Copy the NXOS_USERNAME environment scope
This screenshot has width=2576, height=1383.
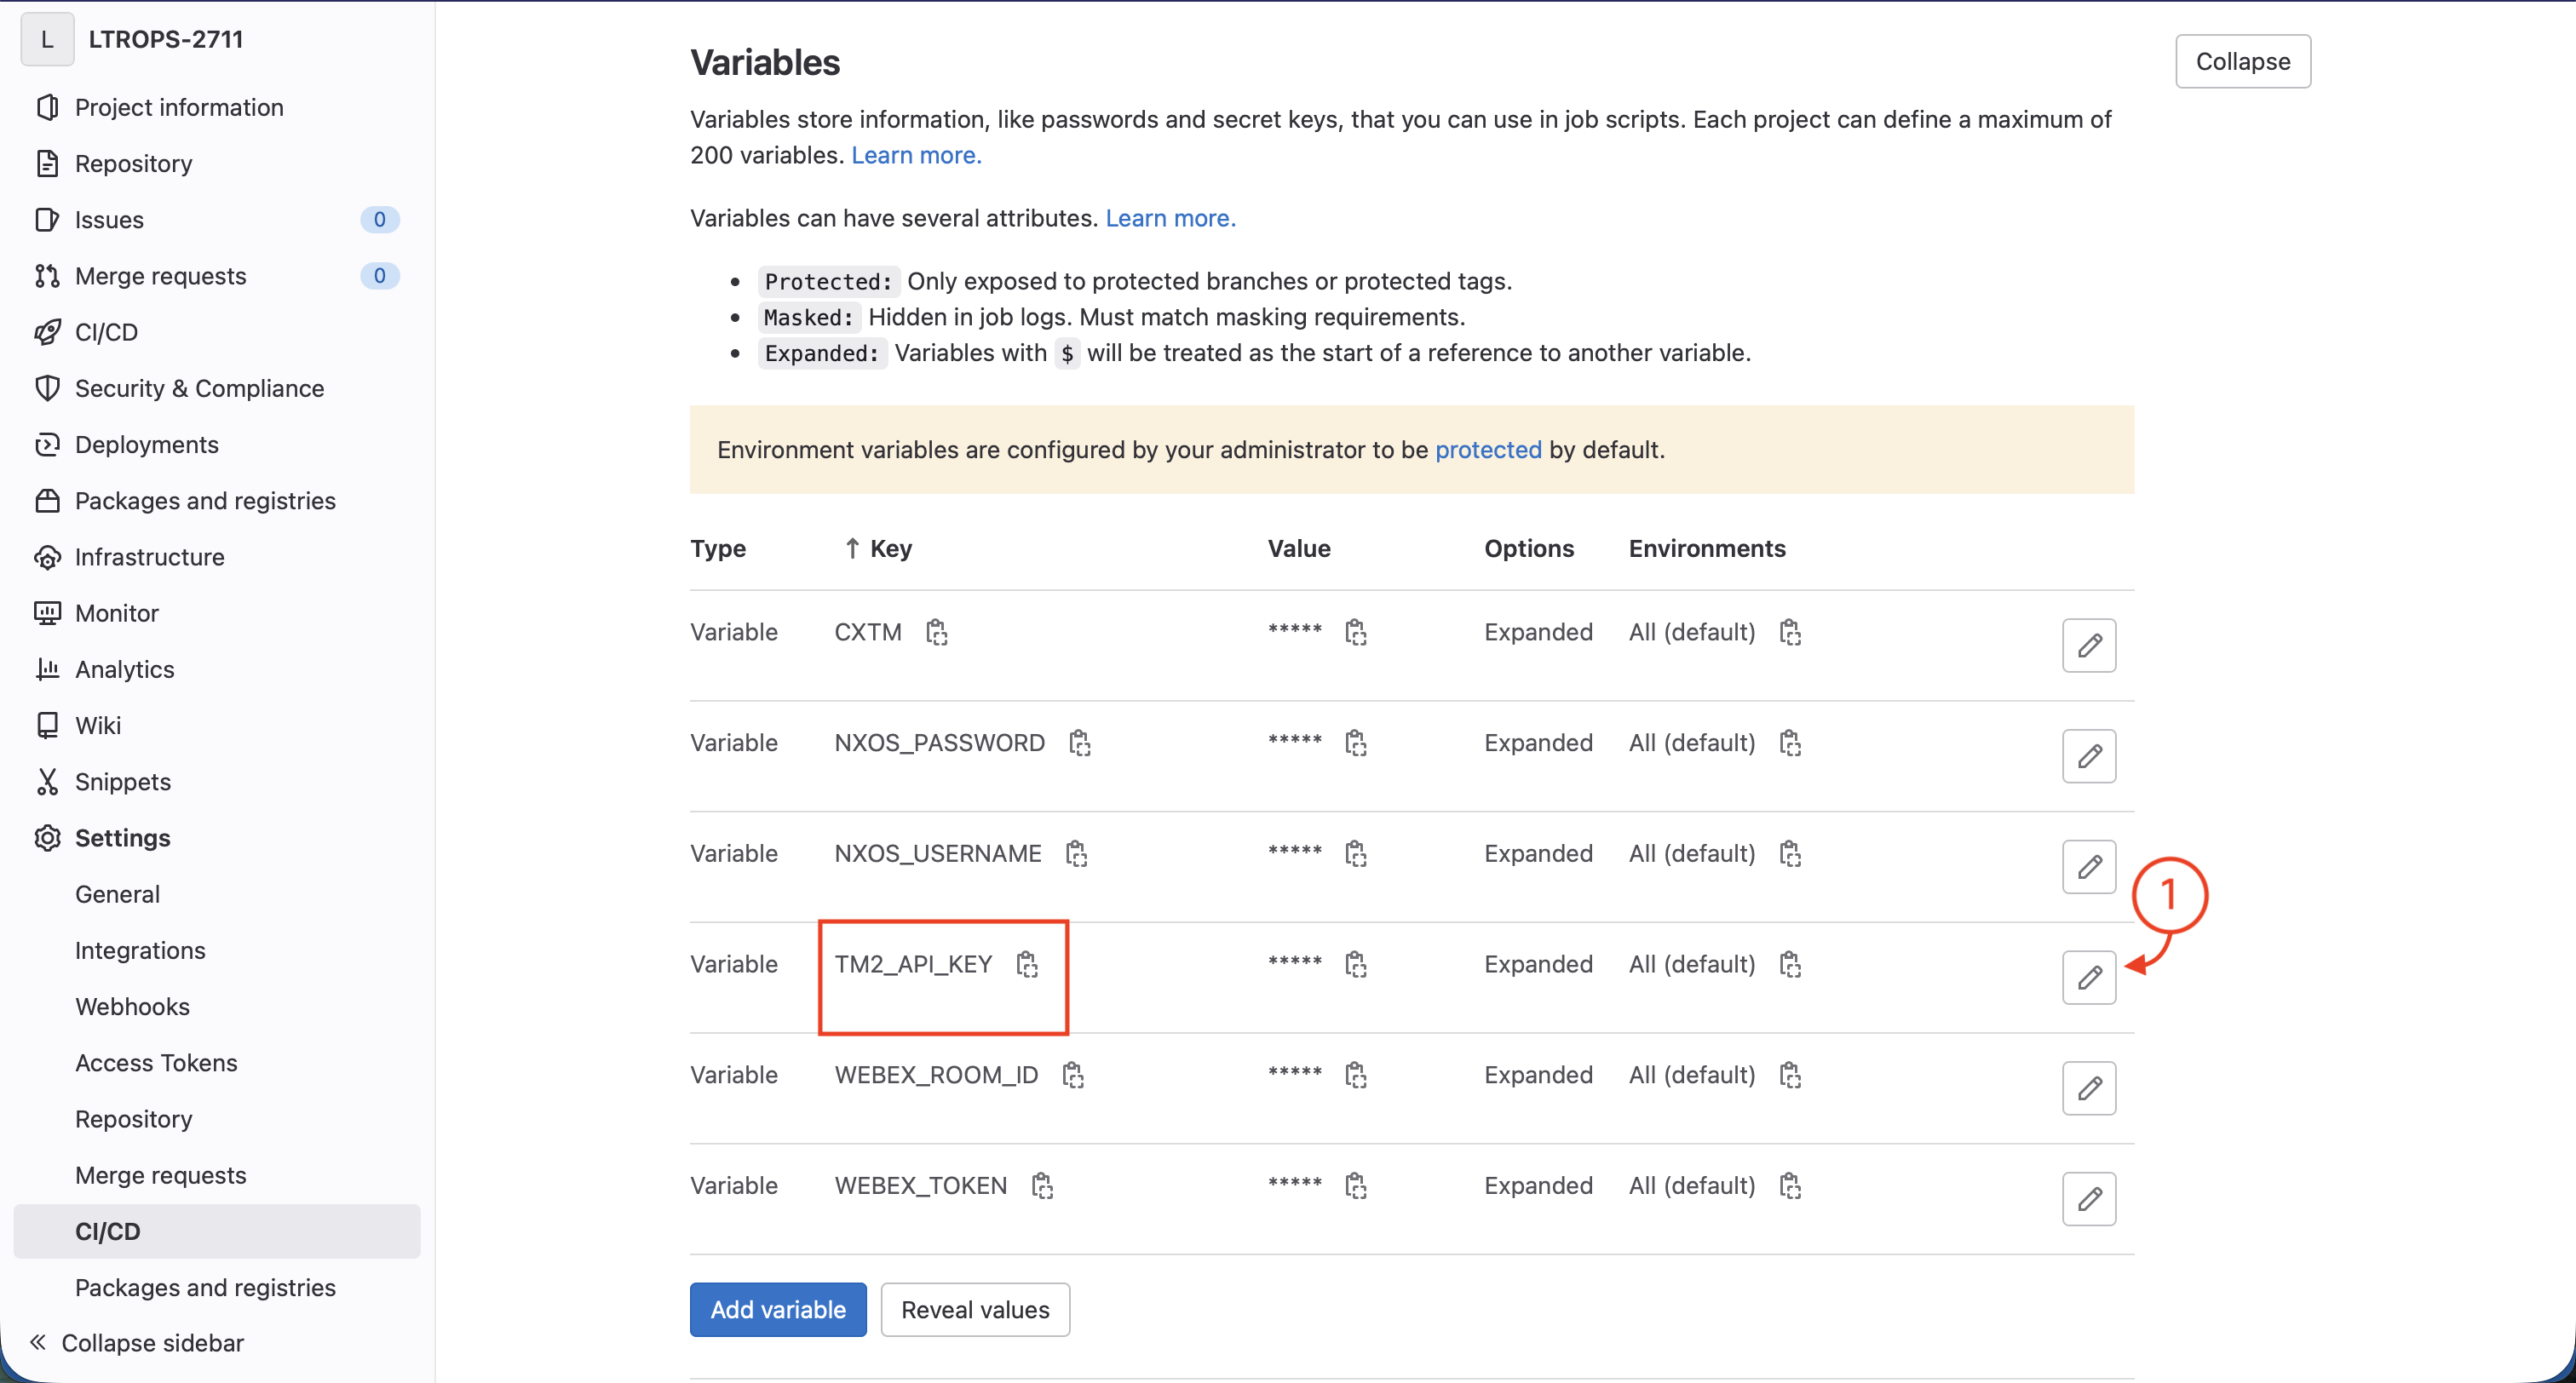1790,853
